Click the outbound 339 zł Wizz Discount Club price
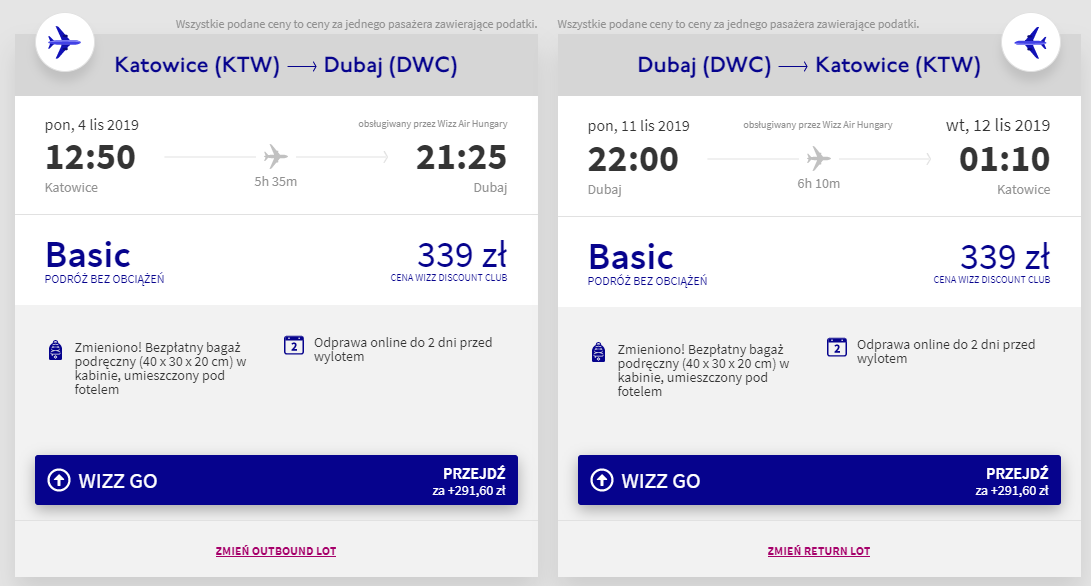 [462, 256]
